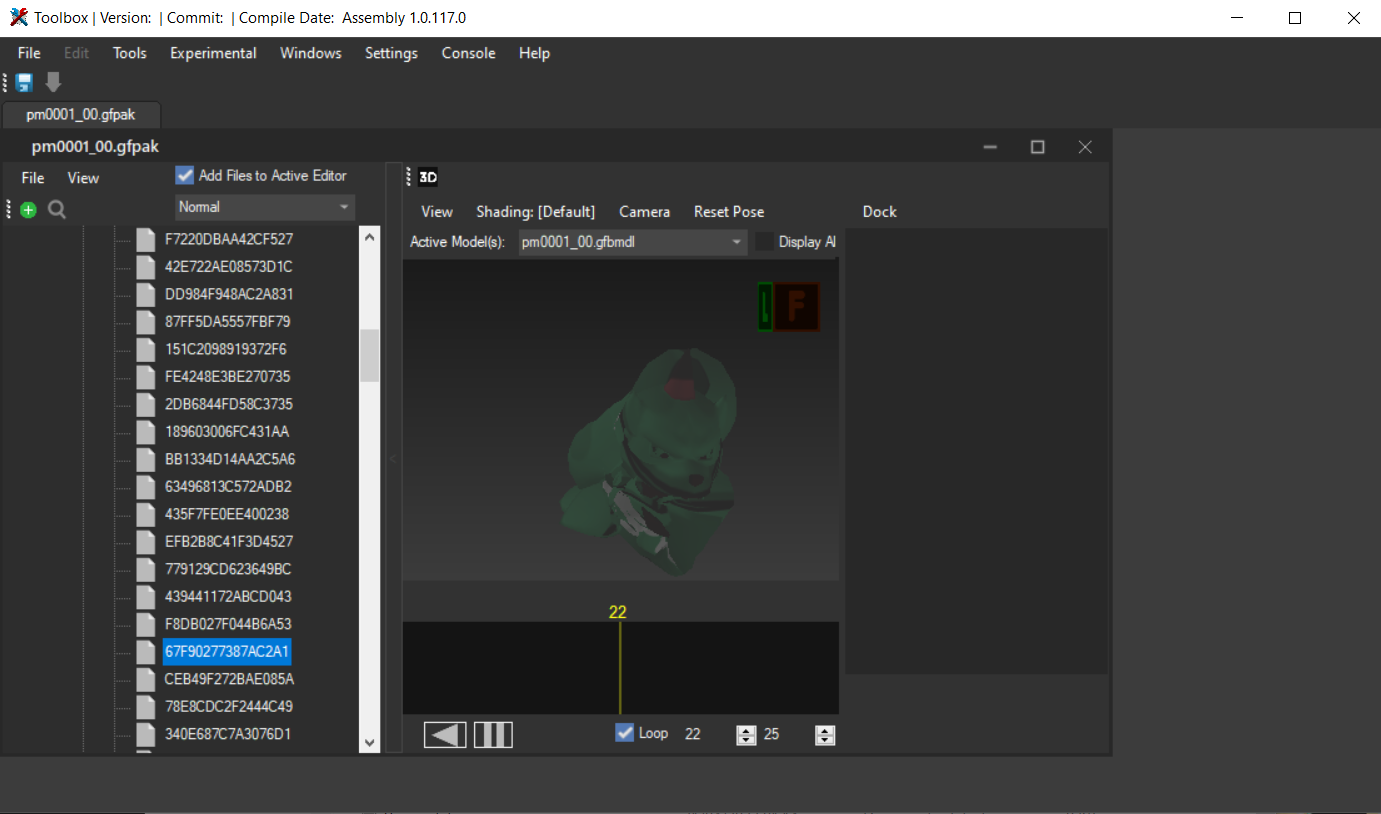Click file icon beside EFB2B8C41F3D4527
The height and width of the screenshot is (814, 1381).
(x=146, y=542)
